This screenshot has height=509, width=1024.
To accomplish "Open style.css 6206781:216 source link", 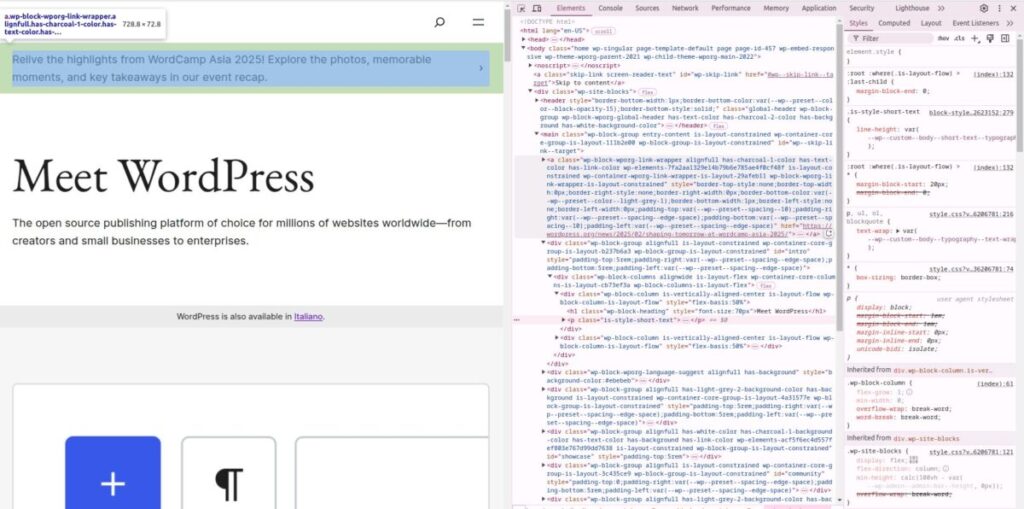I will coord(971,214).
